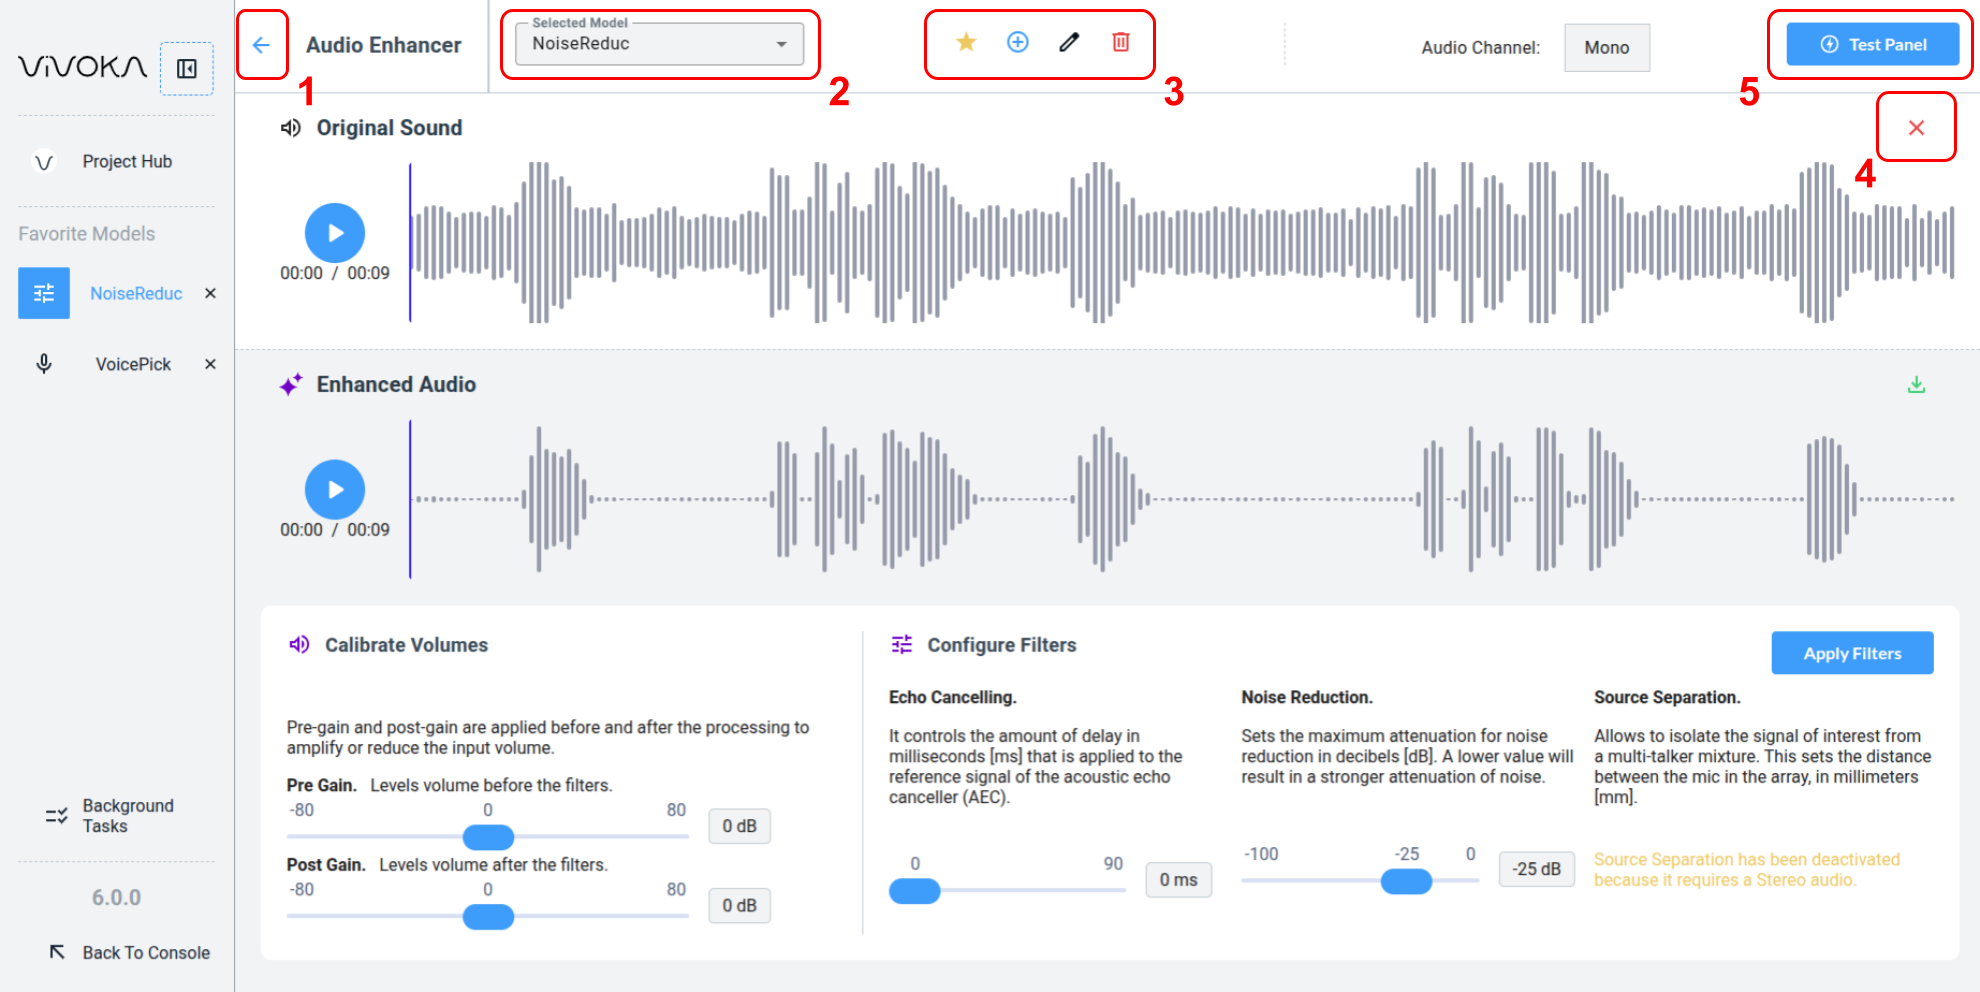Close the red X audio panel

click(1916, 128)
